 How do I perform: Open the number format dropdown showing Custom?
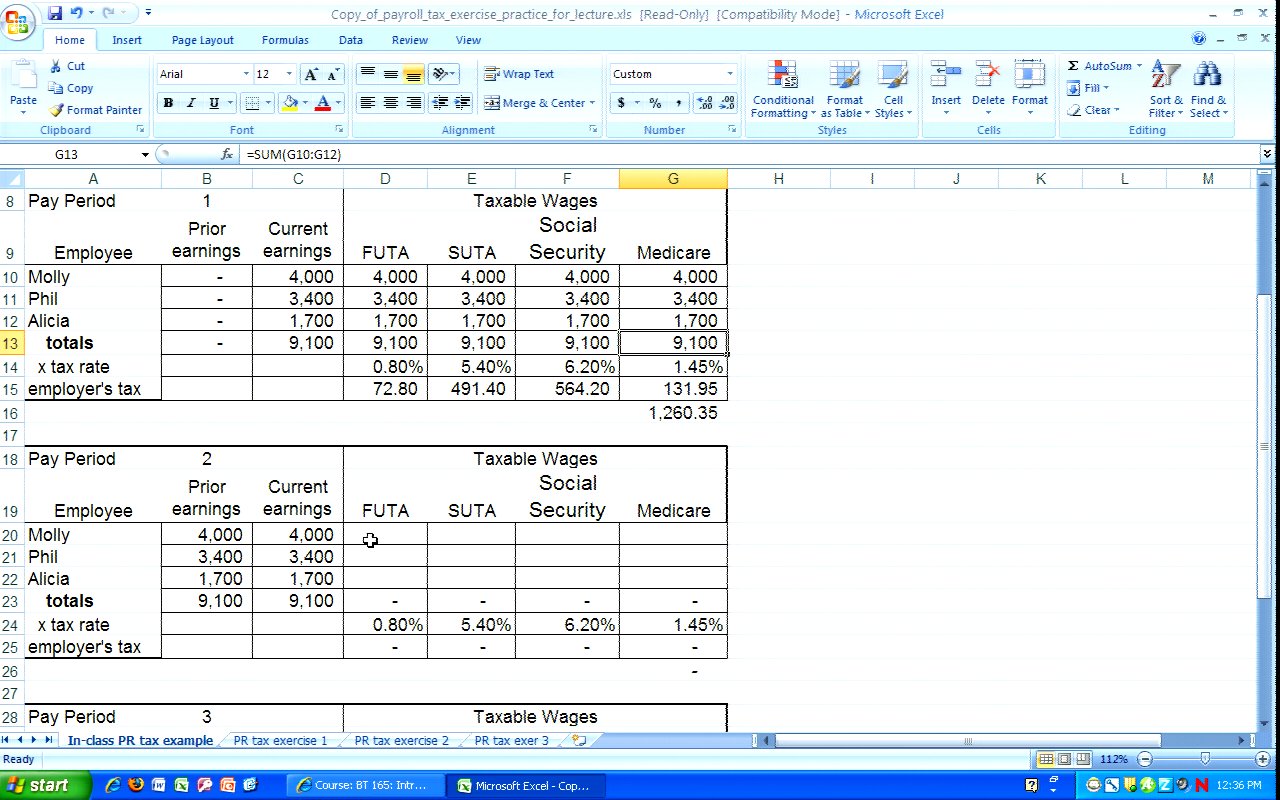pos(730,74)
